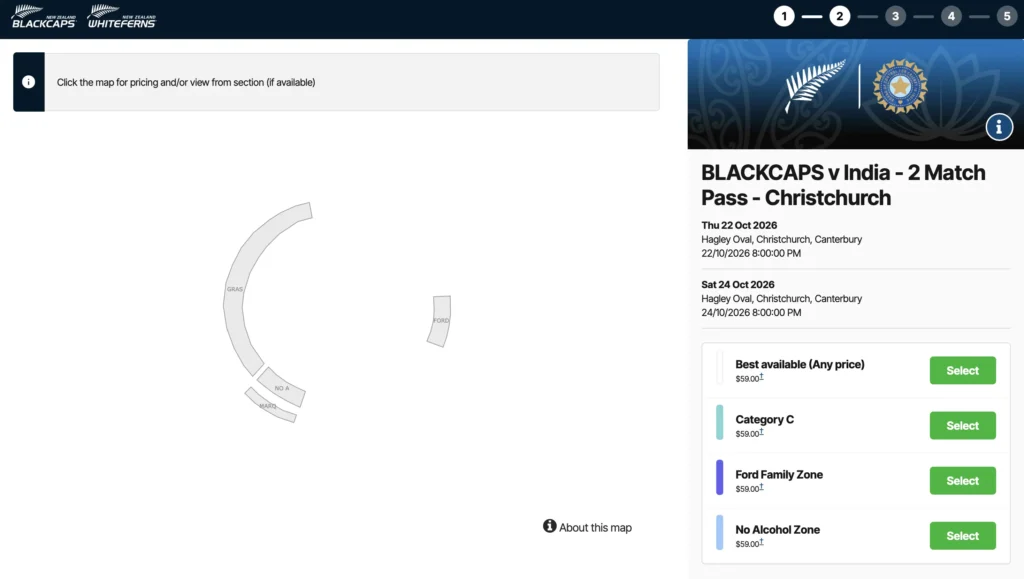Open the About this map link
1024x579 pixels.
coord(595,527)
